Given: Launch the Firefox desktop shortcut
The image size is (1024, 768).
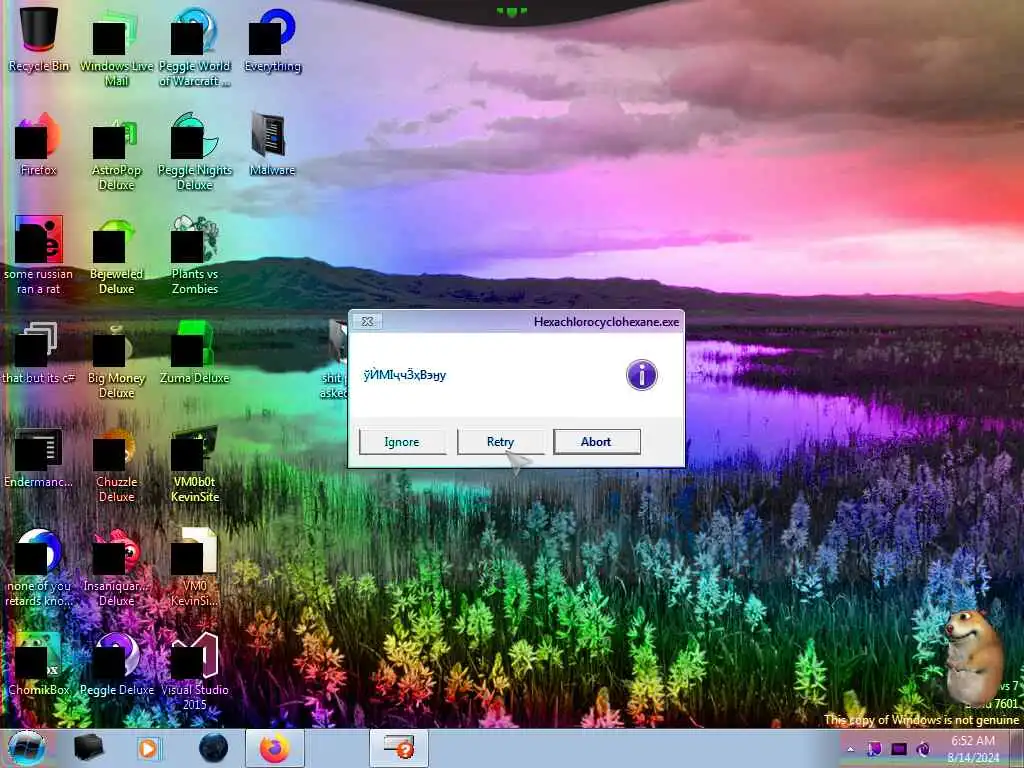Looking at the screenshot, I should point(39,145).
